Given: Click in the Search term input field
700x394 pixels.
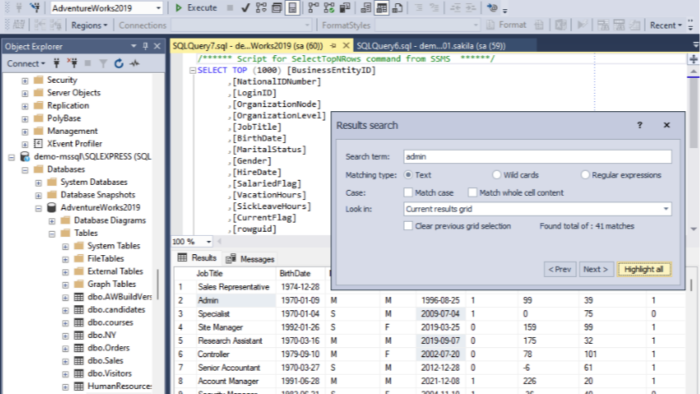Looking at the screenshot, I should (537, 157).
